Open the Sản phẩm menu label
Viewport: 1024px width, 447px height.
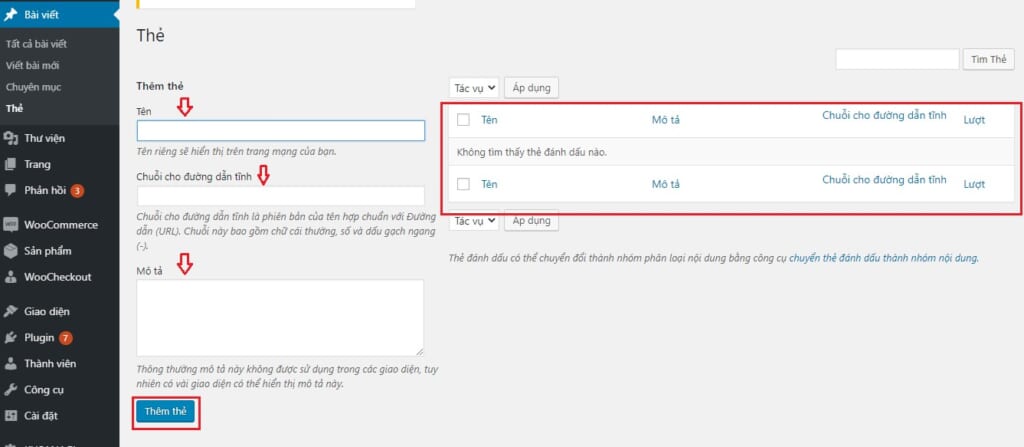point(48,251)
